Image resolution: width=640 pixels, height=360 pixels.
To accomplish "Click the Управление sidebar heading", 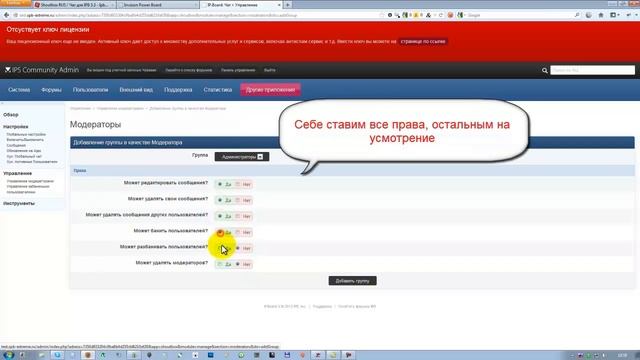I will tap(17, 173).
